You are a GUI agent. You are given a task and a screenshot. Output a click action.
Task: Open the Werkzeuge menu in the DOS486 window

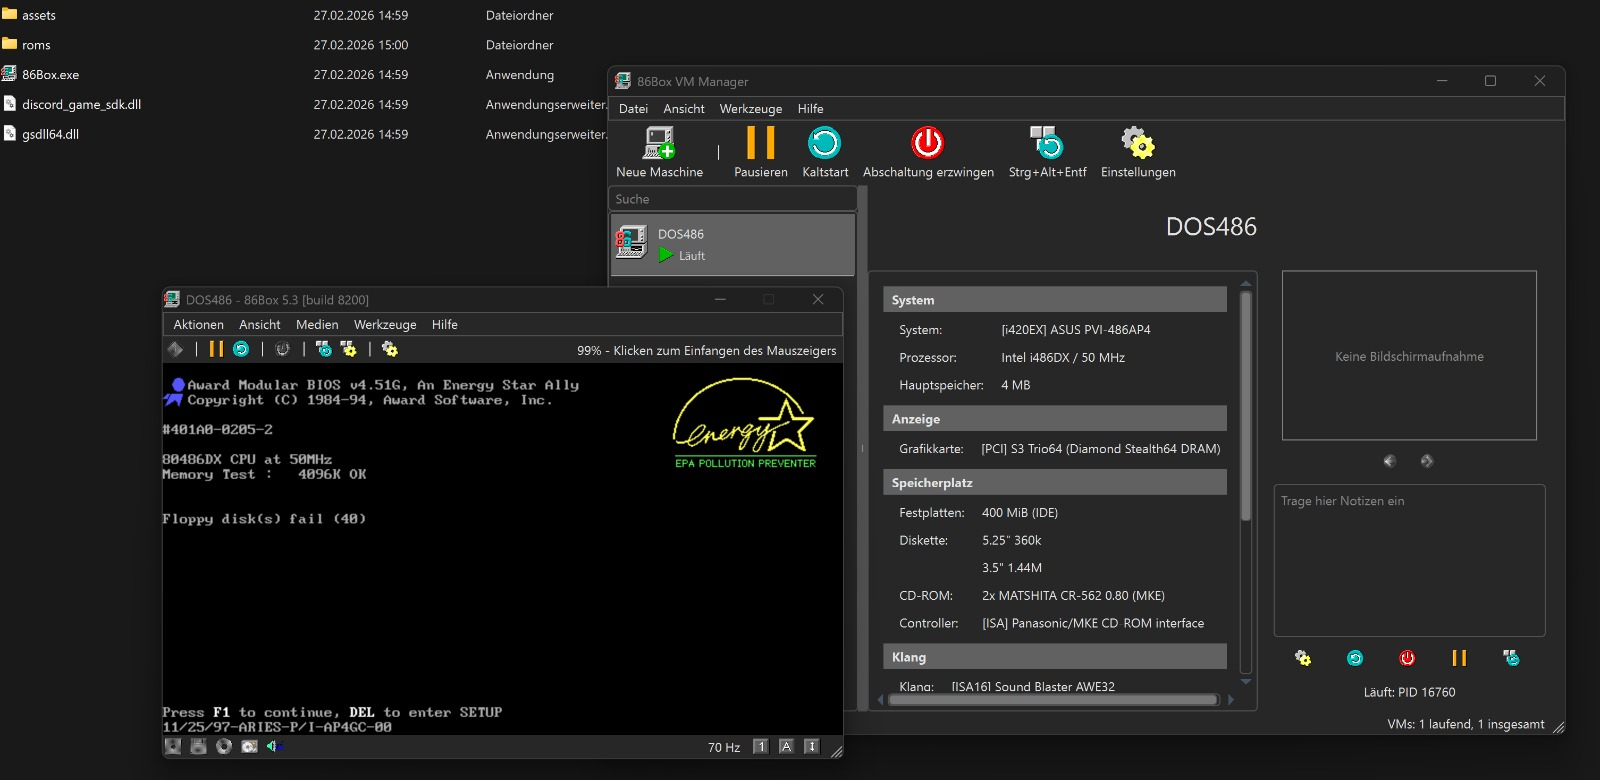(385, 325)
